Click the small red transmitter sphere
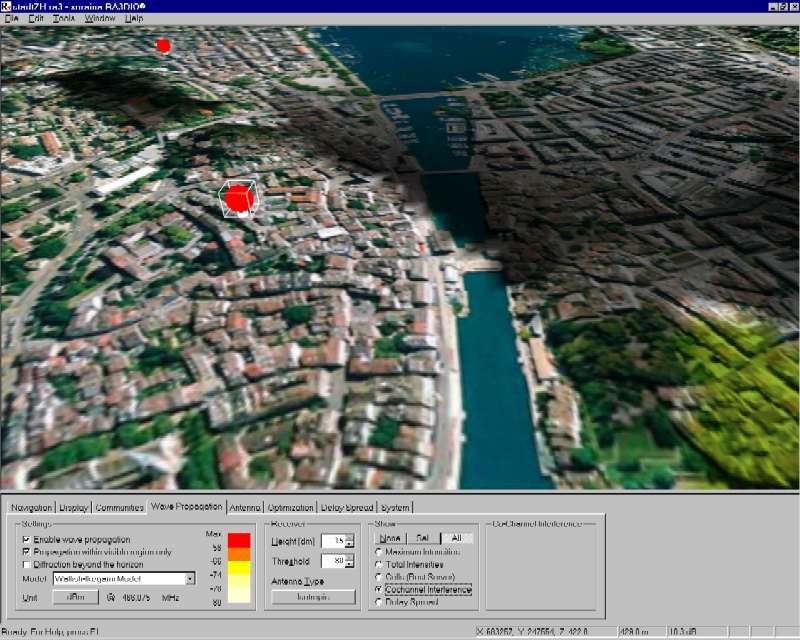The height and width of the screenshot is (640, 800). (x=164, y=45)
